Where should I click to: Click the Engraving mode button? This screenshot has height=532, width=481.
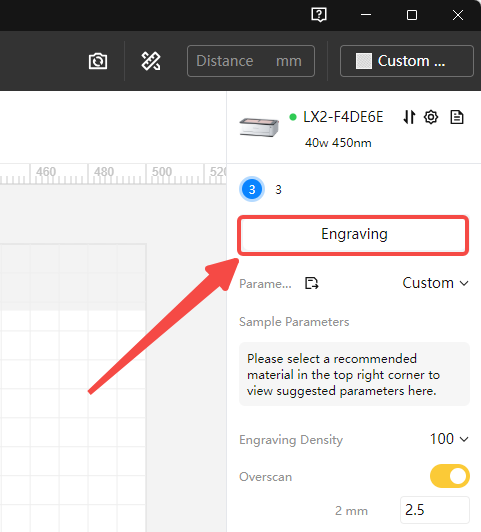tap(353, 235)
